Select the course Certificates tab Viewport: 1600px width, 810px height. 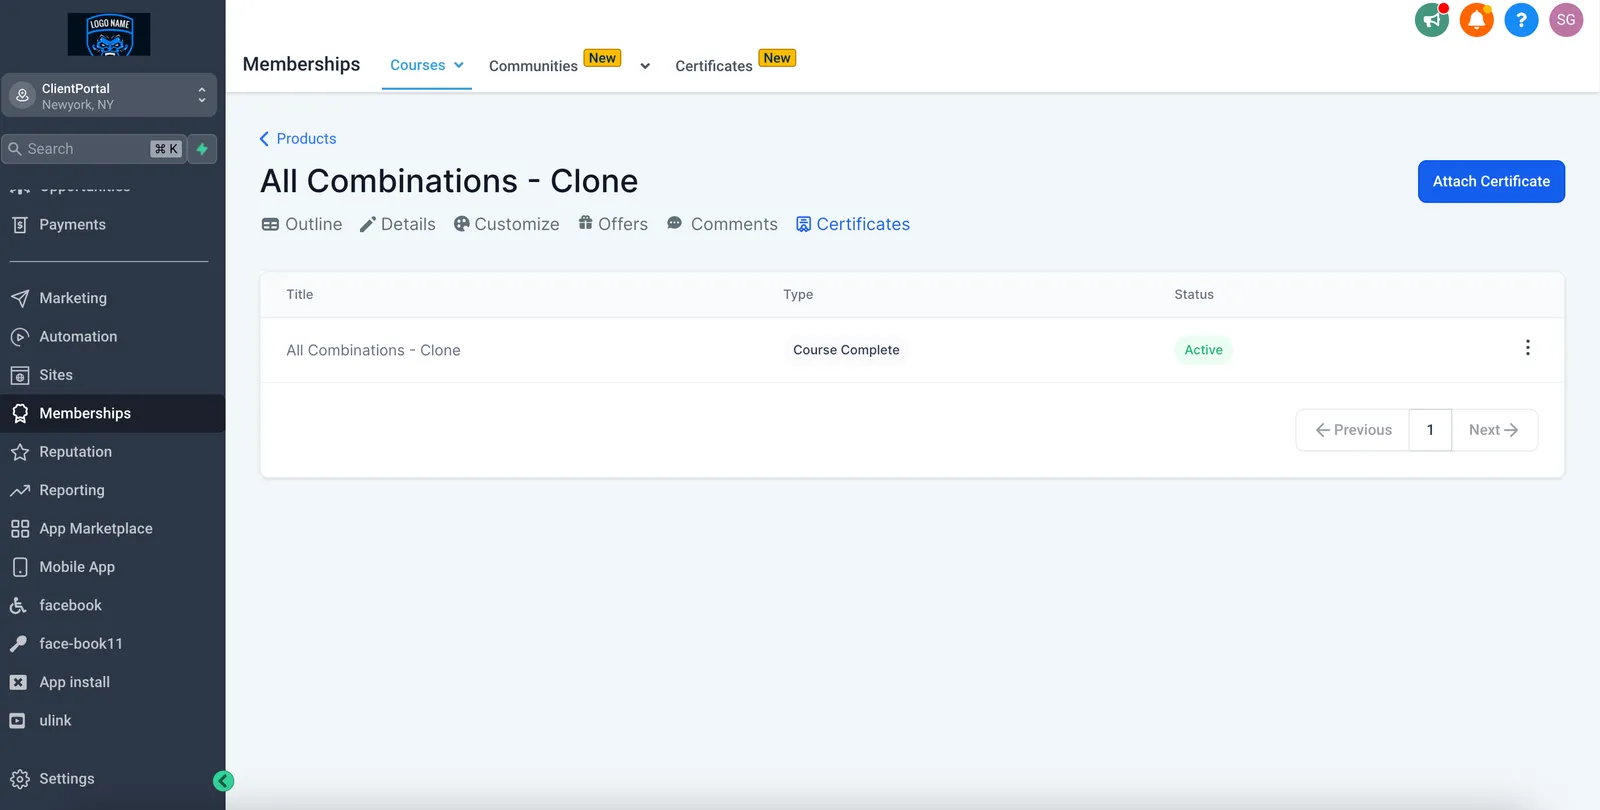853,224
